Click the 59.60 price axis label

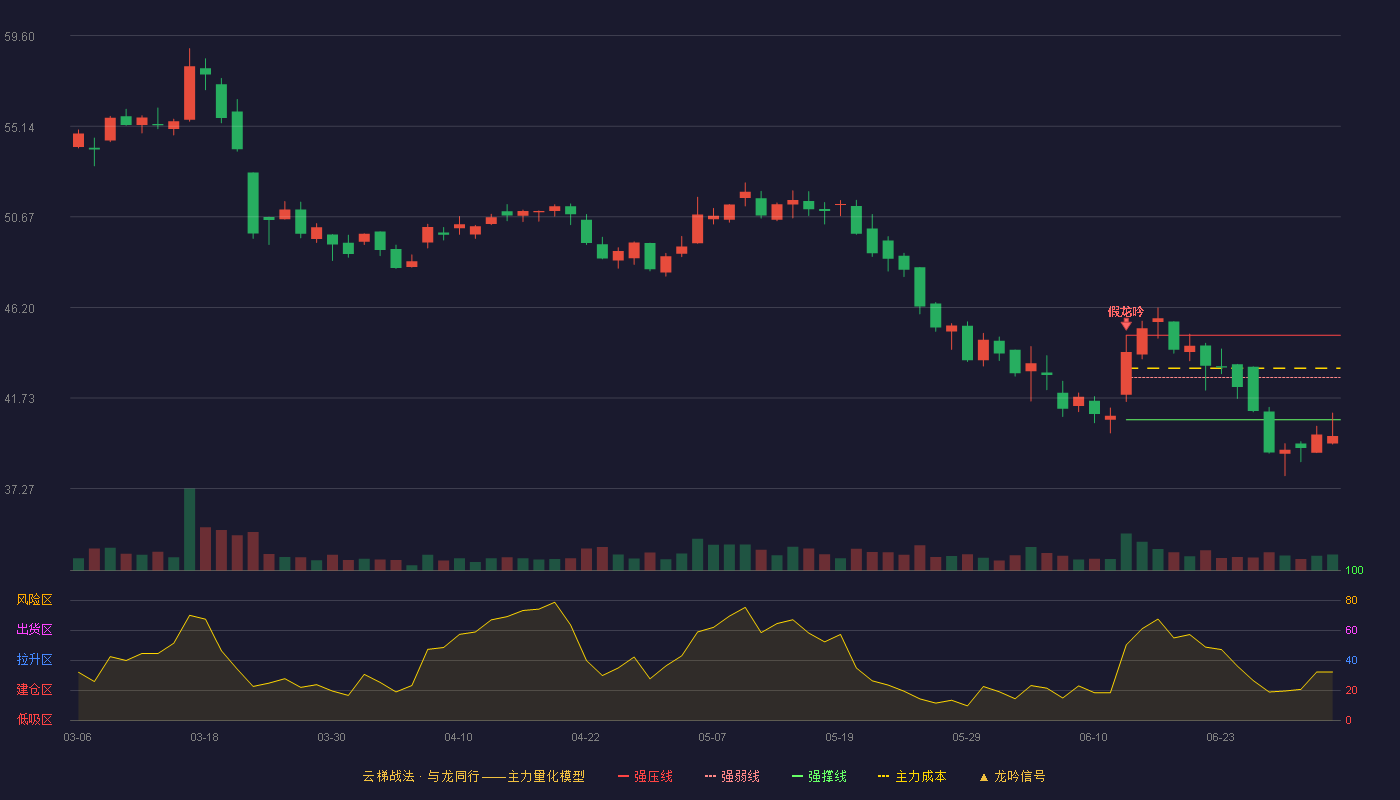coord(19,36)
